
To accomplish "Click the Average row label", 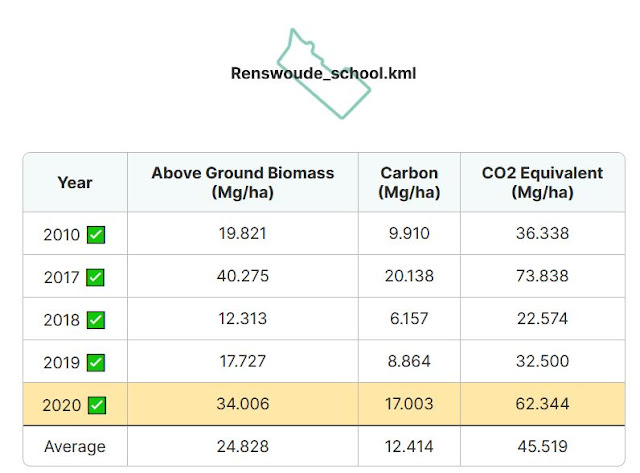I will (x=75, y=446).
